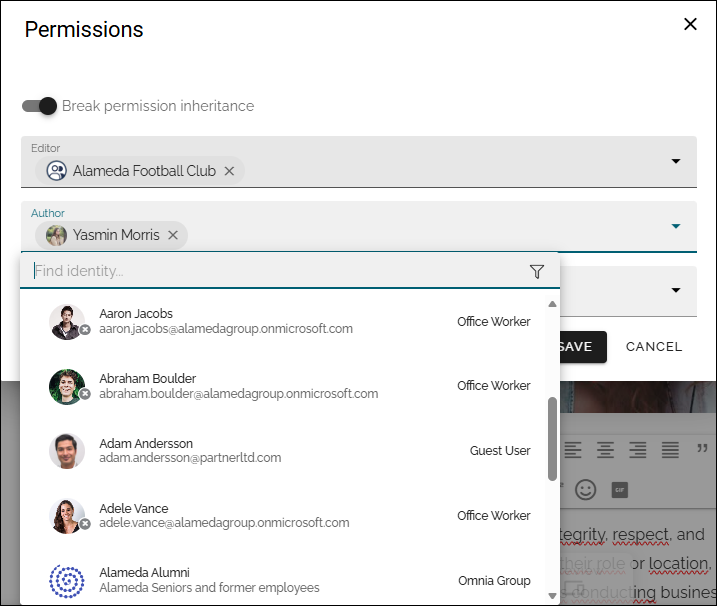Click the CANCEL button
The height and width of the screenshot is (606, 717).
(654, 347)
